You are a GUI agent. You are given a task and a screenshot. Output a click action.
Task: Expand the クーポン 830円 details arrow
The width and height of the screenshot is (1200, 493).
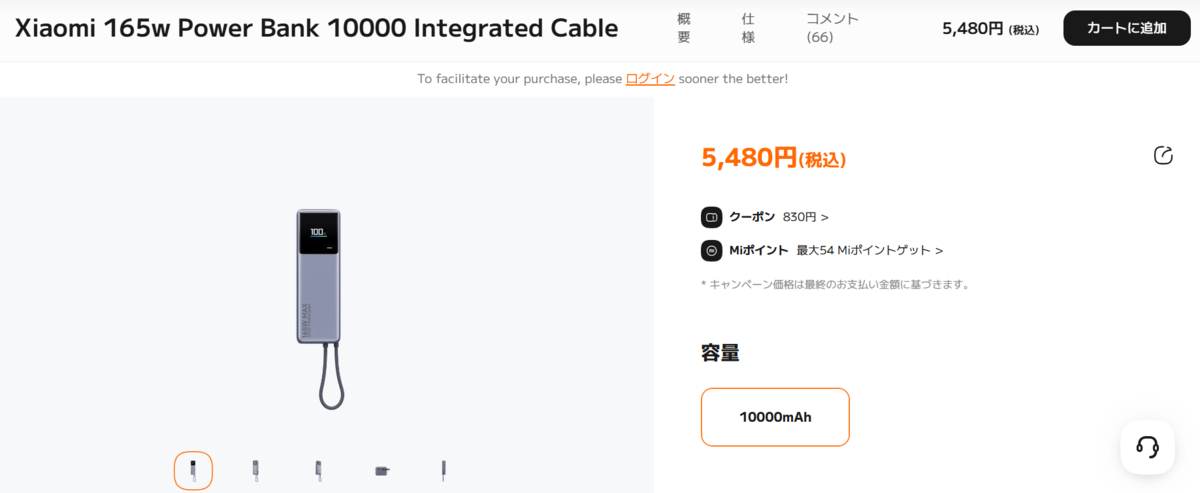(825, 217)
